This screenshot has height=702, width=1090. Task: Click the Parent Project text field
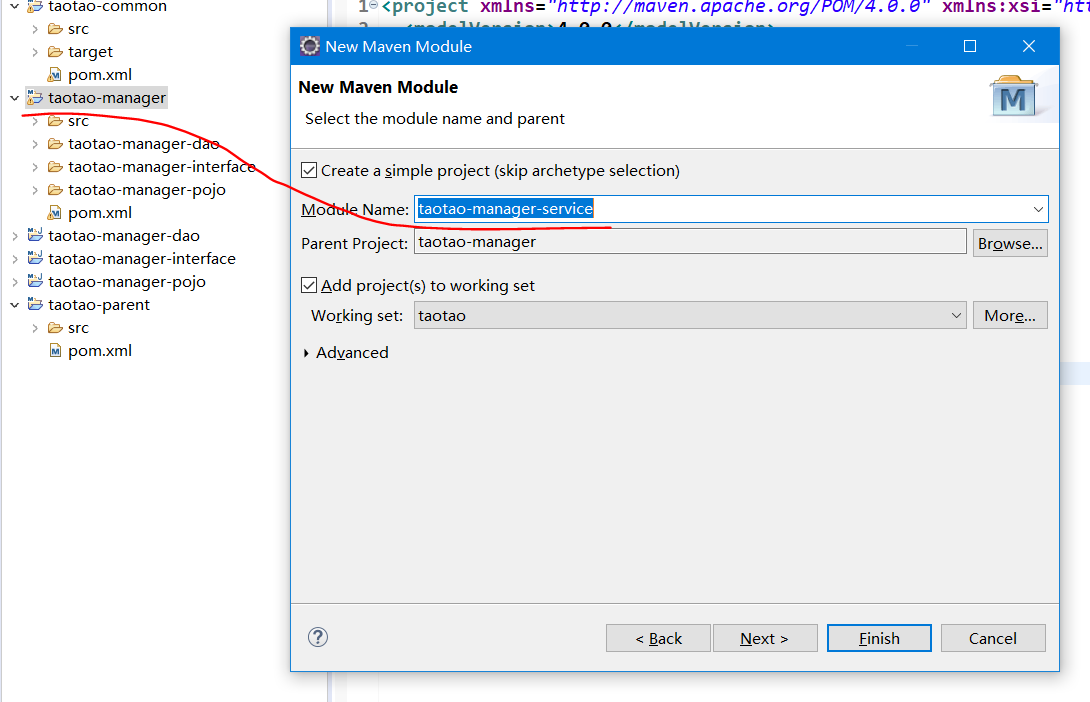(x=690, y=242)
